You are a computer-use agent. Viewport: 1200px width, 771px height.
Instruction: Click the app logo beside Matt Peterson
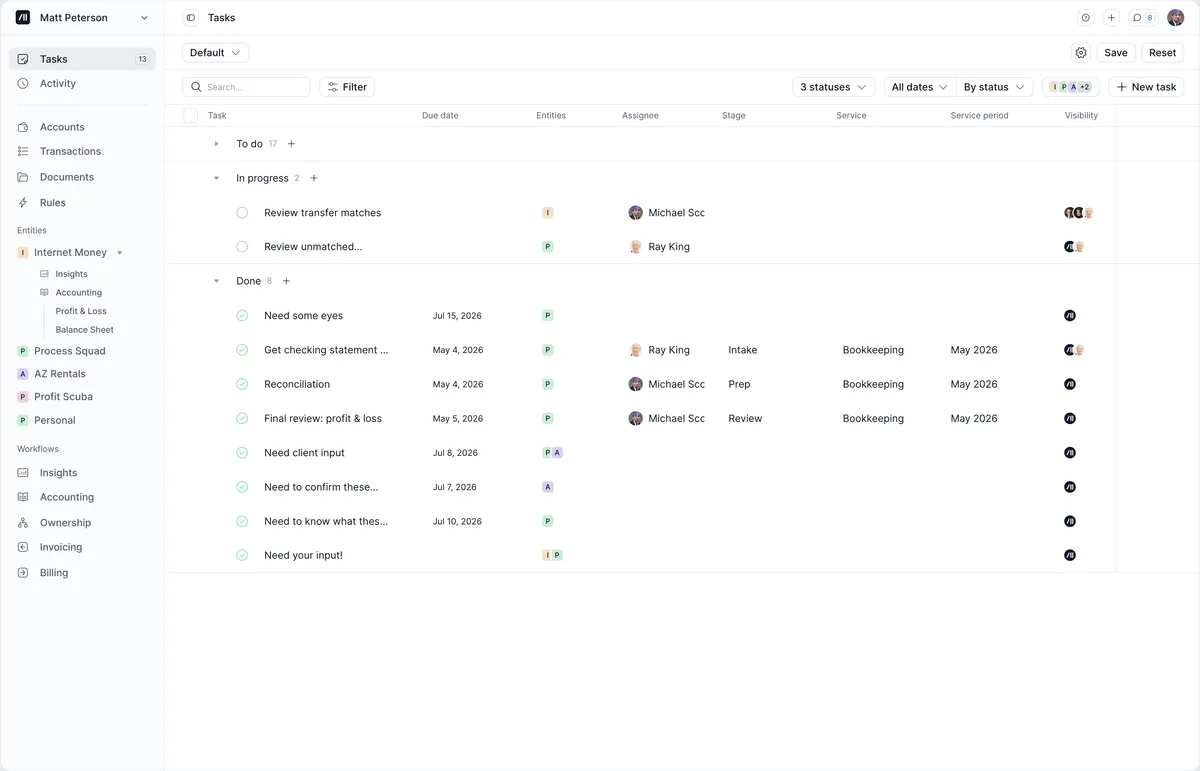pyautogui.click(x=23, y=18)
